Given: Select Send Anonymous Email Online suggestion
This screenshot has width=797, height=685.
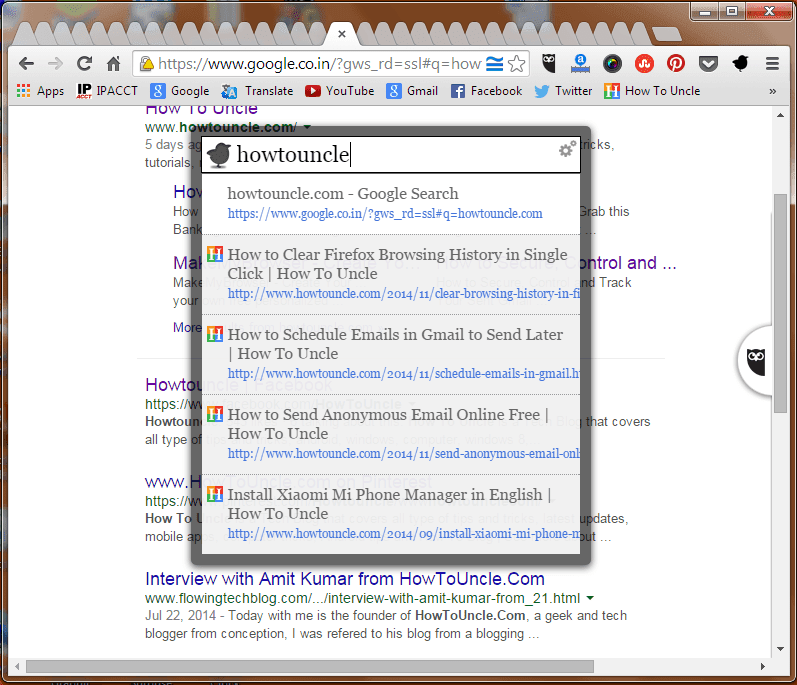Looking at the screenshot, I should pos(391,434).
